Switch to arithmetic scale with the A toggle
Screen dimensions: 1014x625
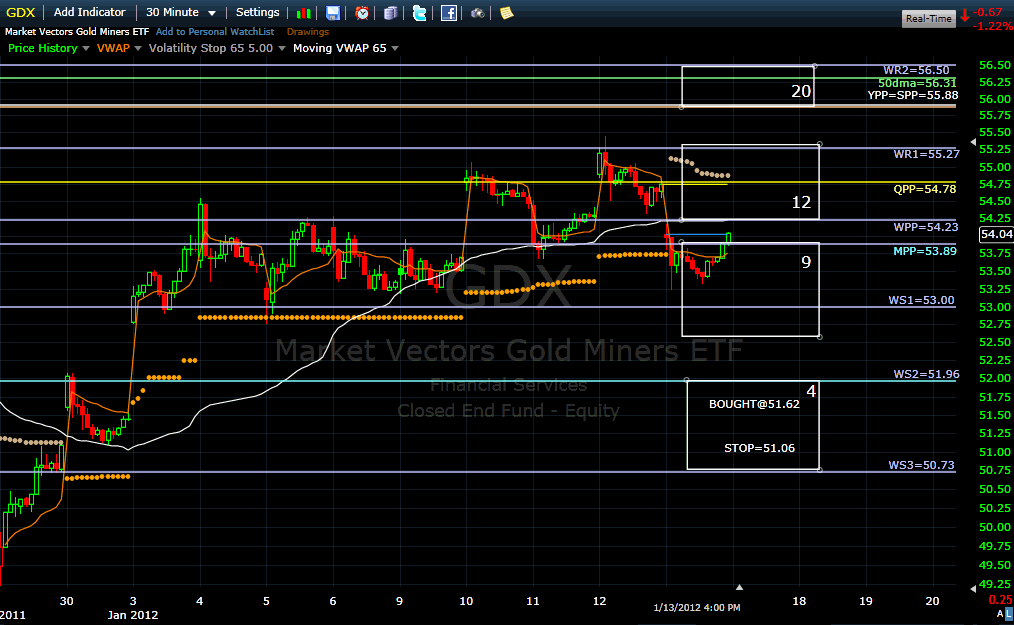coord(1000,613)
